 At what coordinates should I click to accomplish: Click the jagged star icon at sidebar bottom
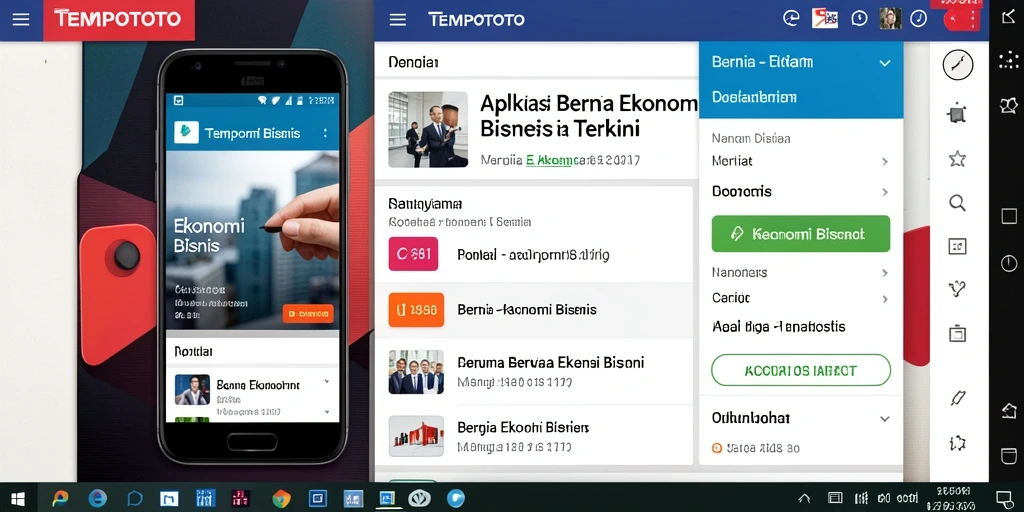(957, 443)
